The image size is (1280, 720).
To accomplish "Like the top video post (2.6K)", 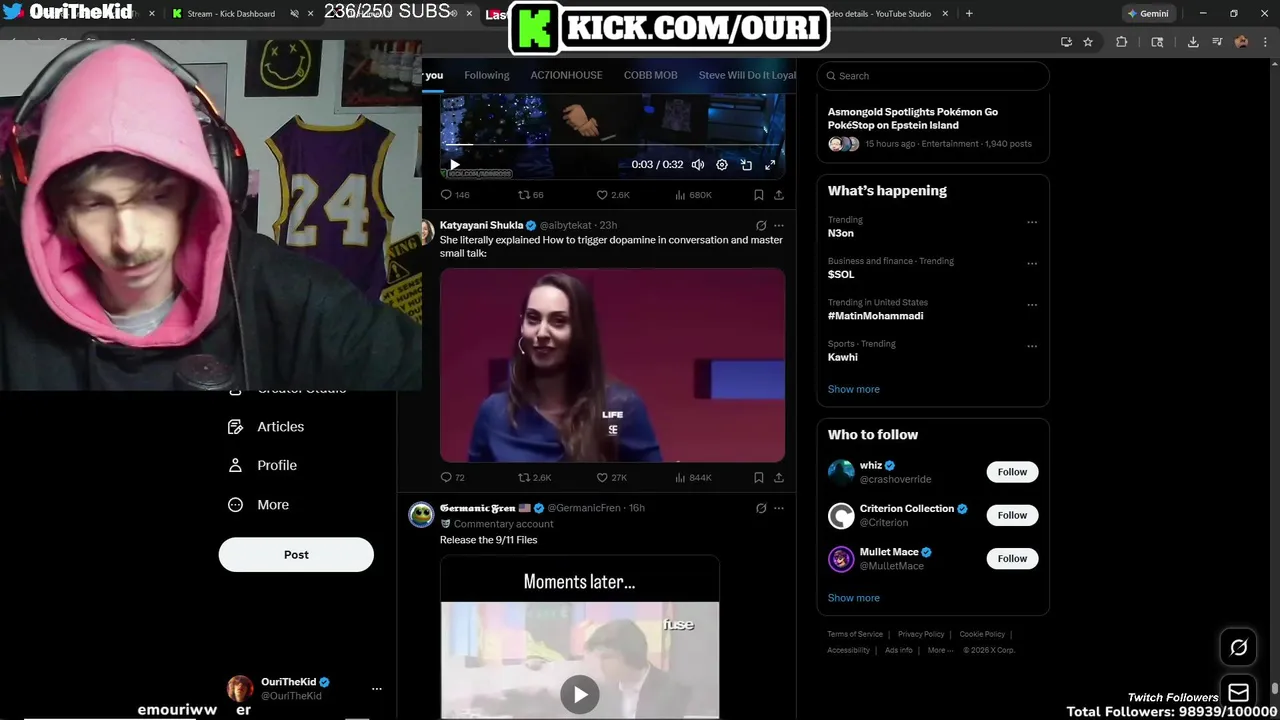I will pyautogui.click(x=613, y=195).
